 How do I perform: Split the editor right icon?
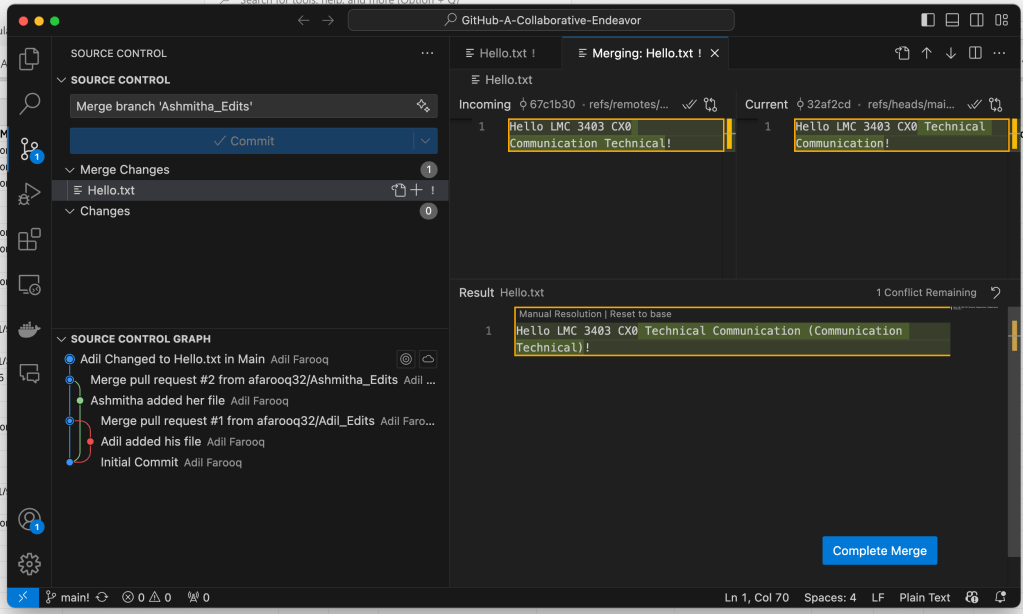pos(975,53)
